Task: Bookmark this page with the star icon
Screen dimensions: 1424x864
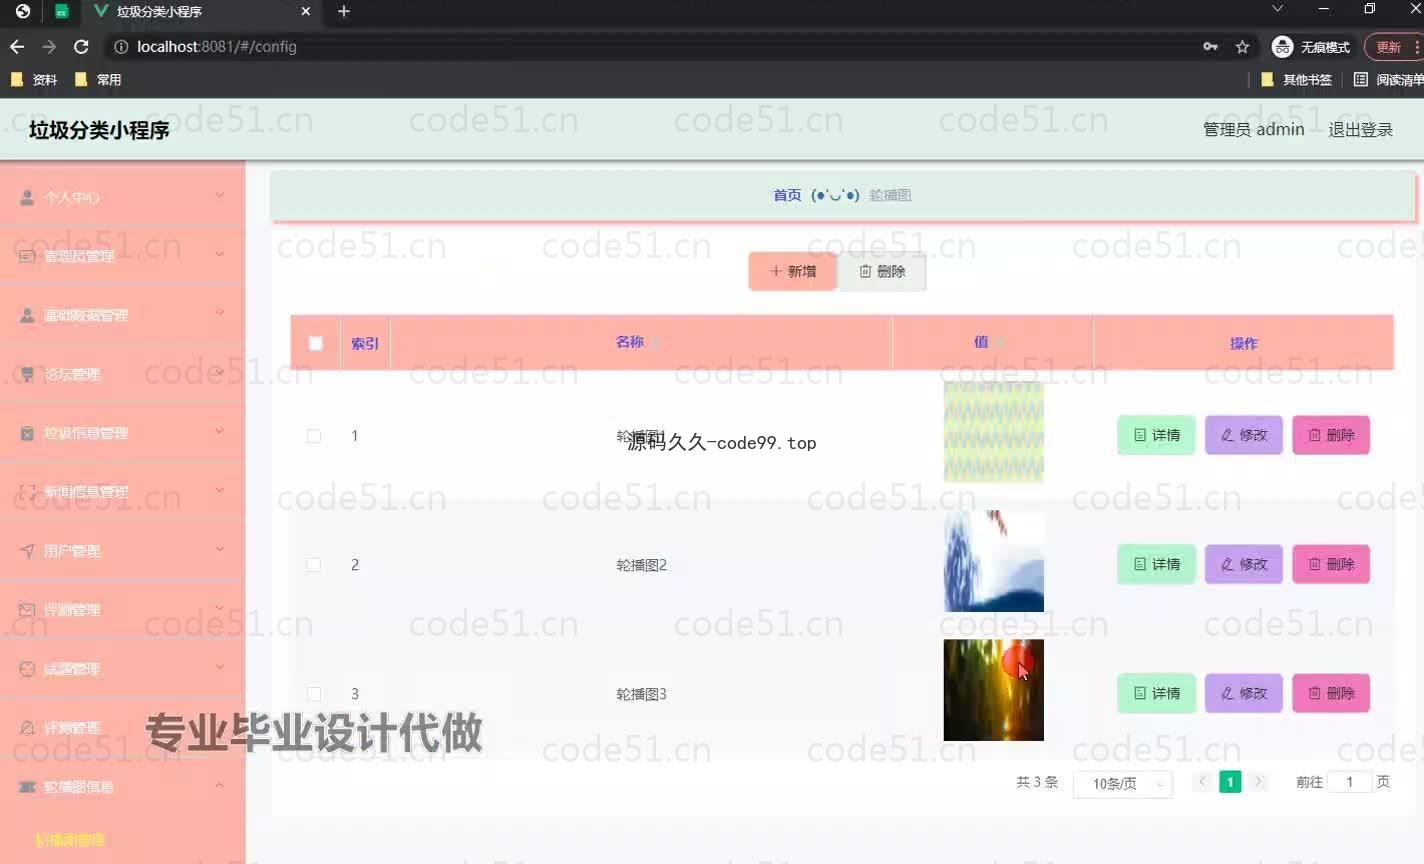Action: click(x=1242, y=47)
